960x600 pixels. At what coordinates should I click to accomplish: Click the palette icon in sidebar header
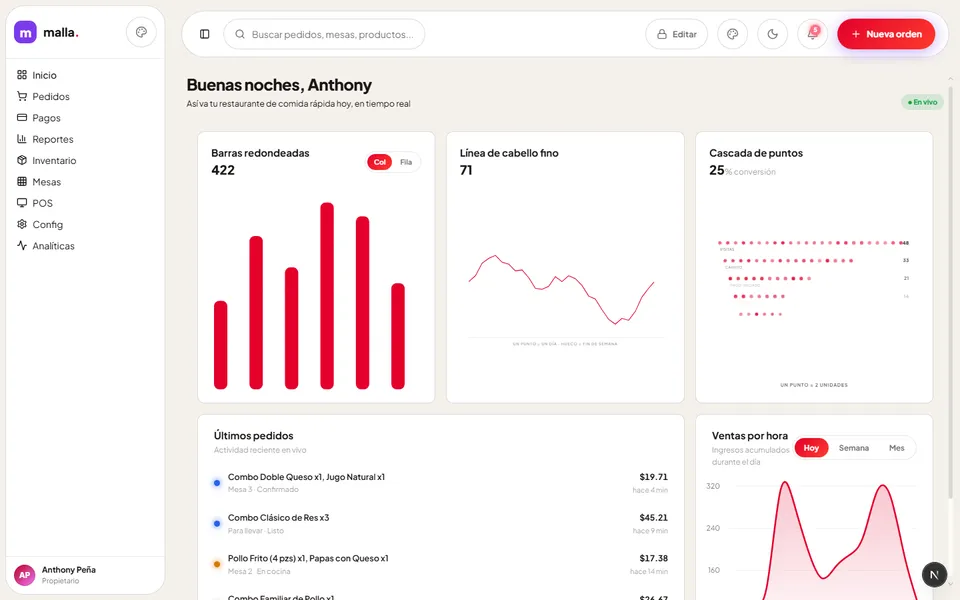point(141,32)
